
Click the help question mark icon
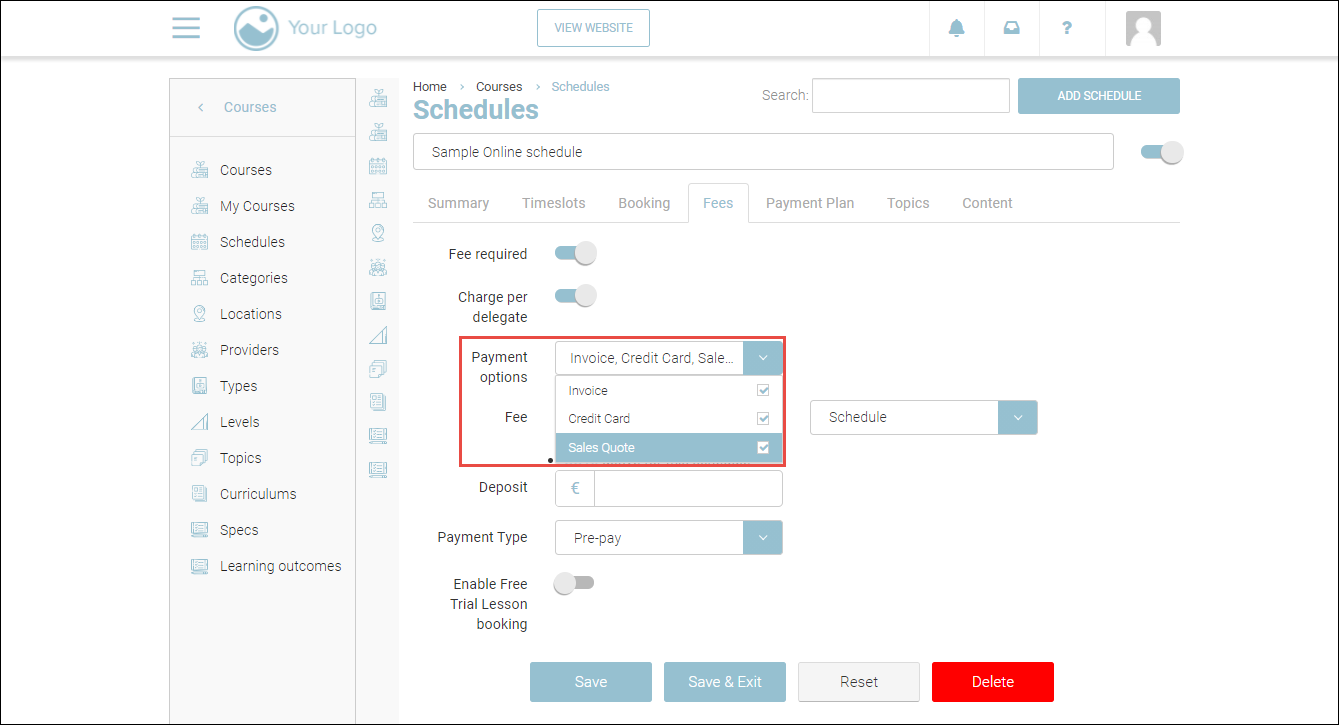tap(1068, 28)
